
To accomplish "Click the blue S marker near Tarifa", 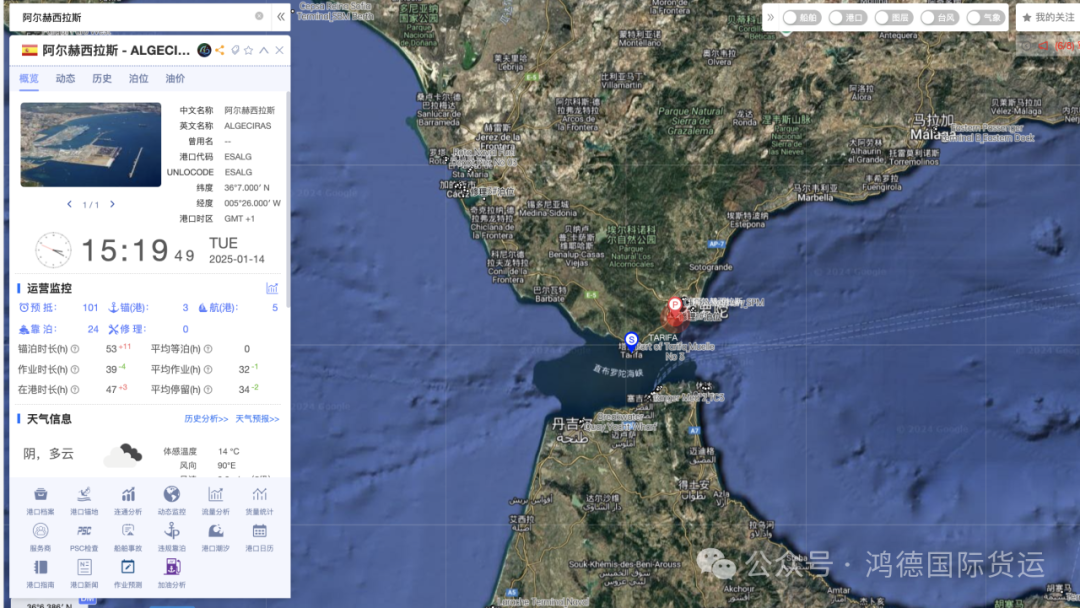I will pos(631,340).
